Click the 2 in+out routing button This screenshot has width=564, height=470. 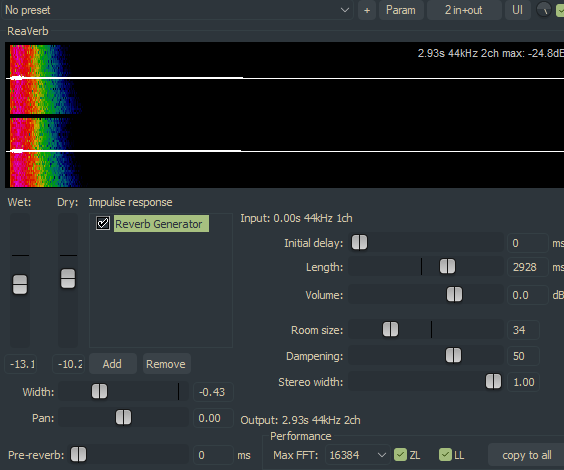464,10
